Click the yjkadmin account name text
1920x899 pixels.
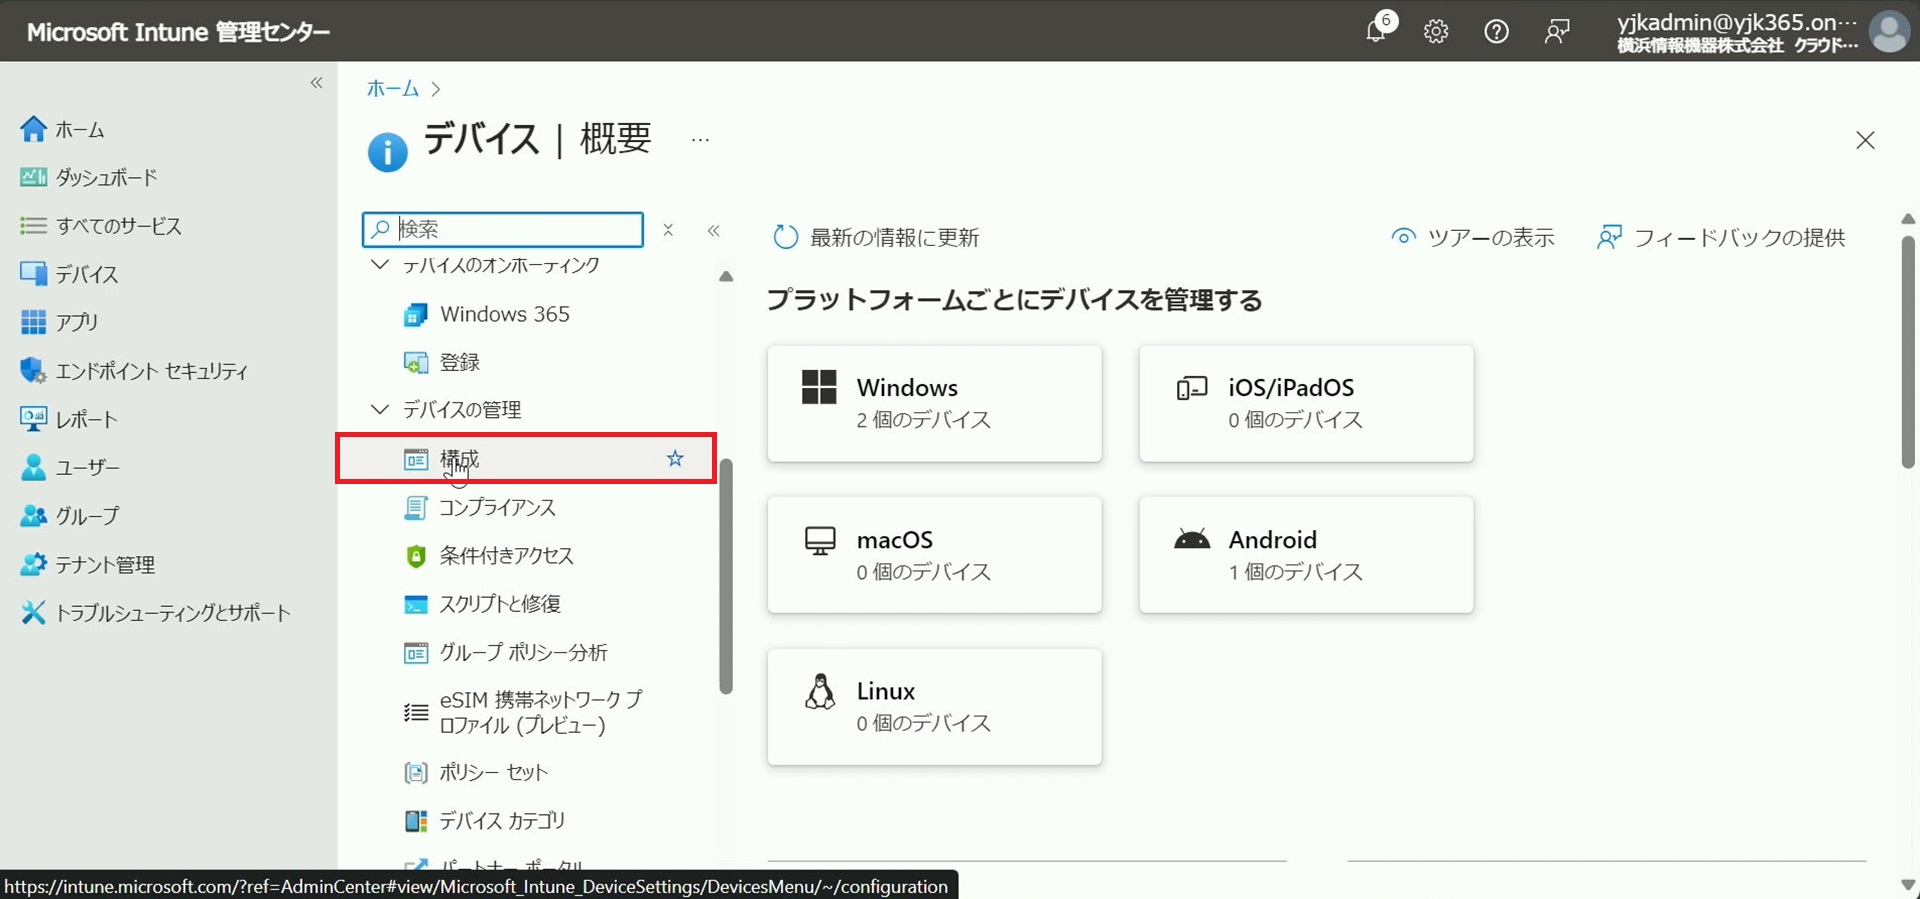click(x=1737, y=22)
